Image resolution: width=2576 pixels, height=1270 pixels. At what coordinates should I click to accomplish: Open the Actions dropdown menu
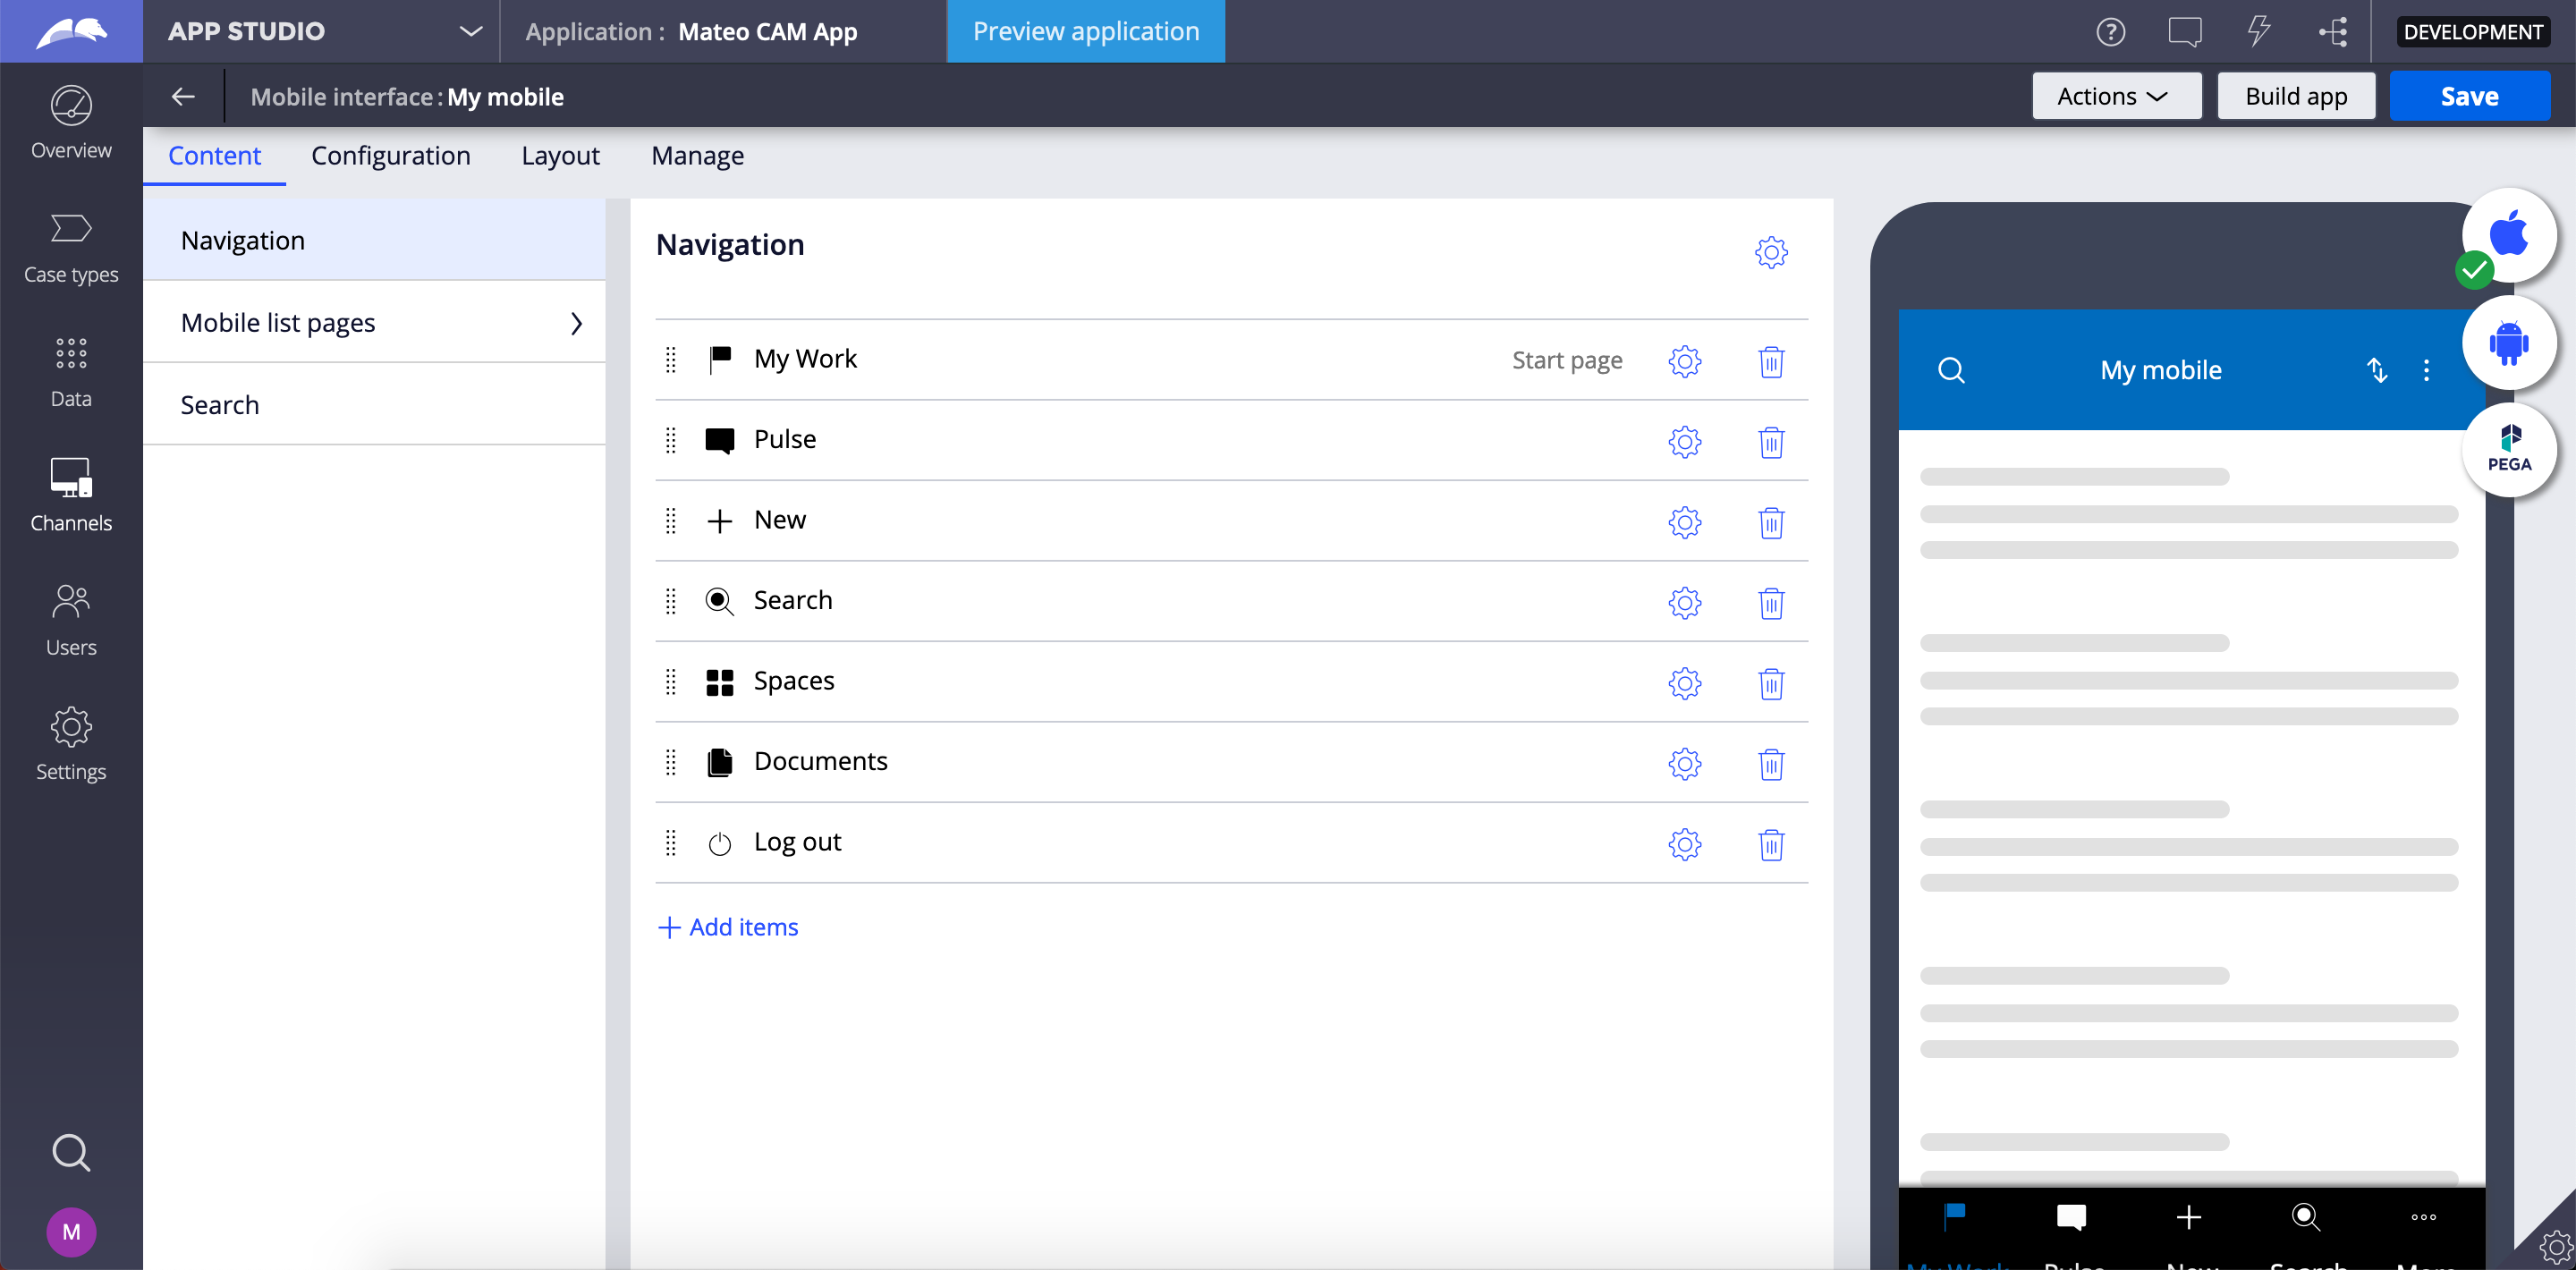coord(2116,96)
